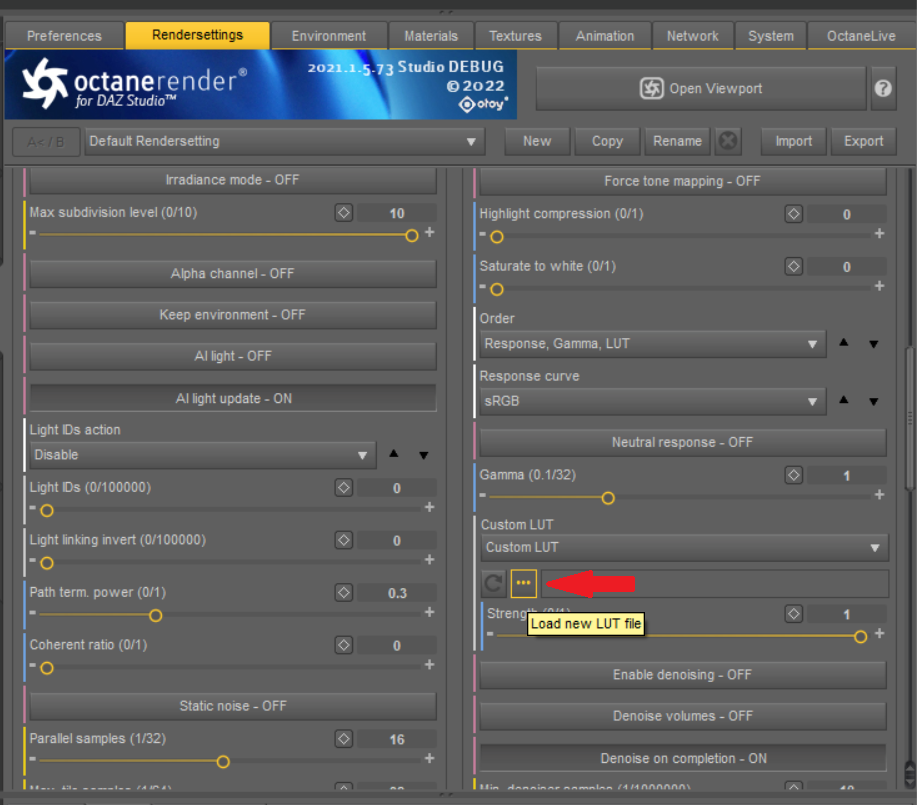Switch to Environment tab
The image size is (917, 805).
pos(329,36)
